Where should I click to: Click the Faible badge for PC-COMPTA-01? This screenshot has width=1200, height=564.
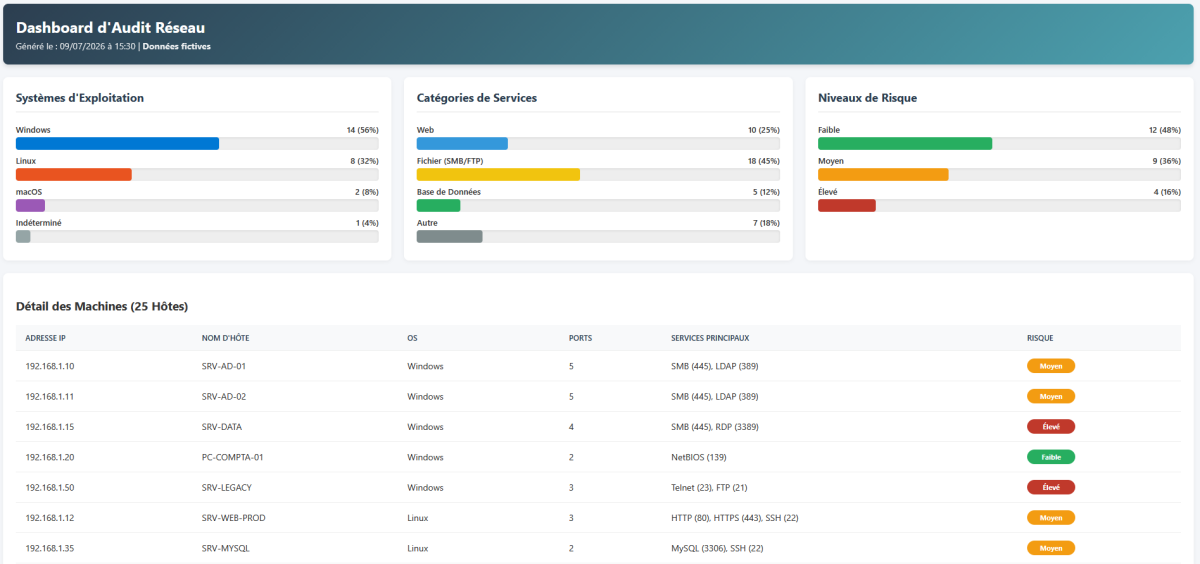[1051, 457]
